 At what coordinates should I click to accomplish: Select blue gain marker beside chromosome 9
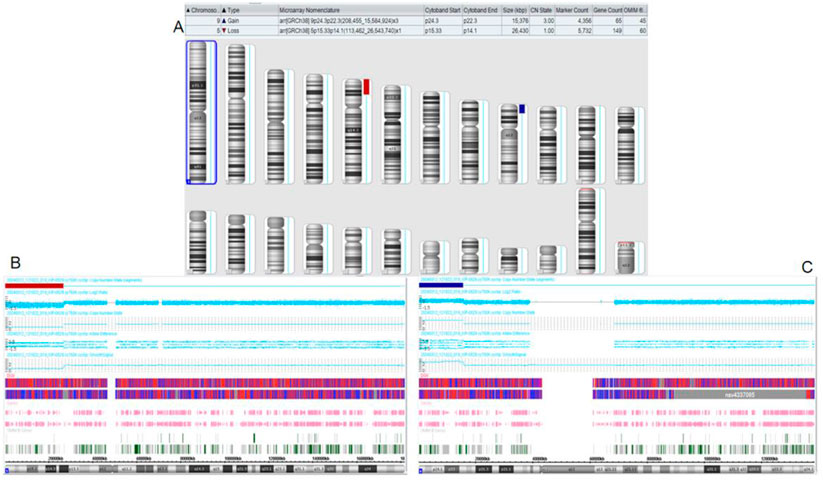[x=522, y=109]
